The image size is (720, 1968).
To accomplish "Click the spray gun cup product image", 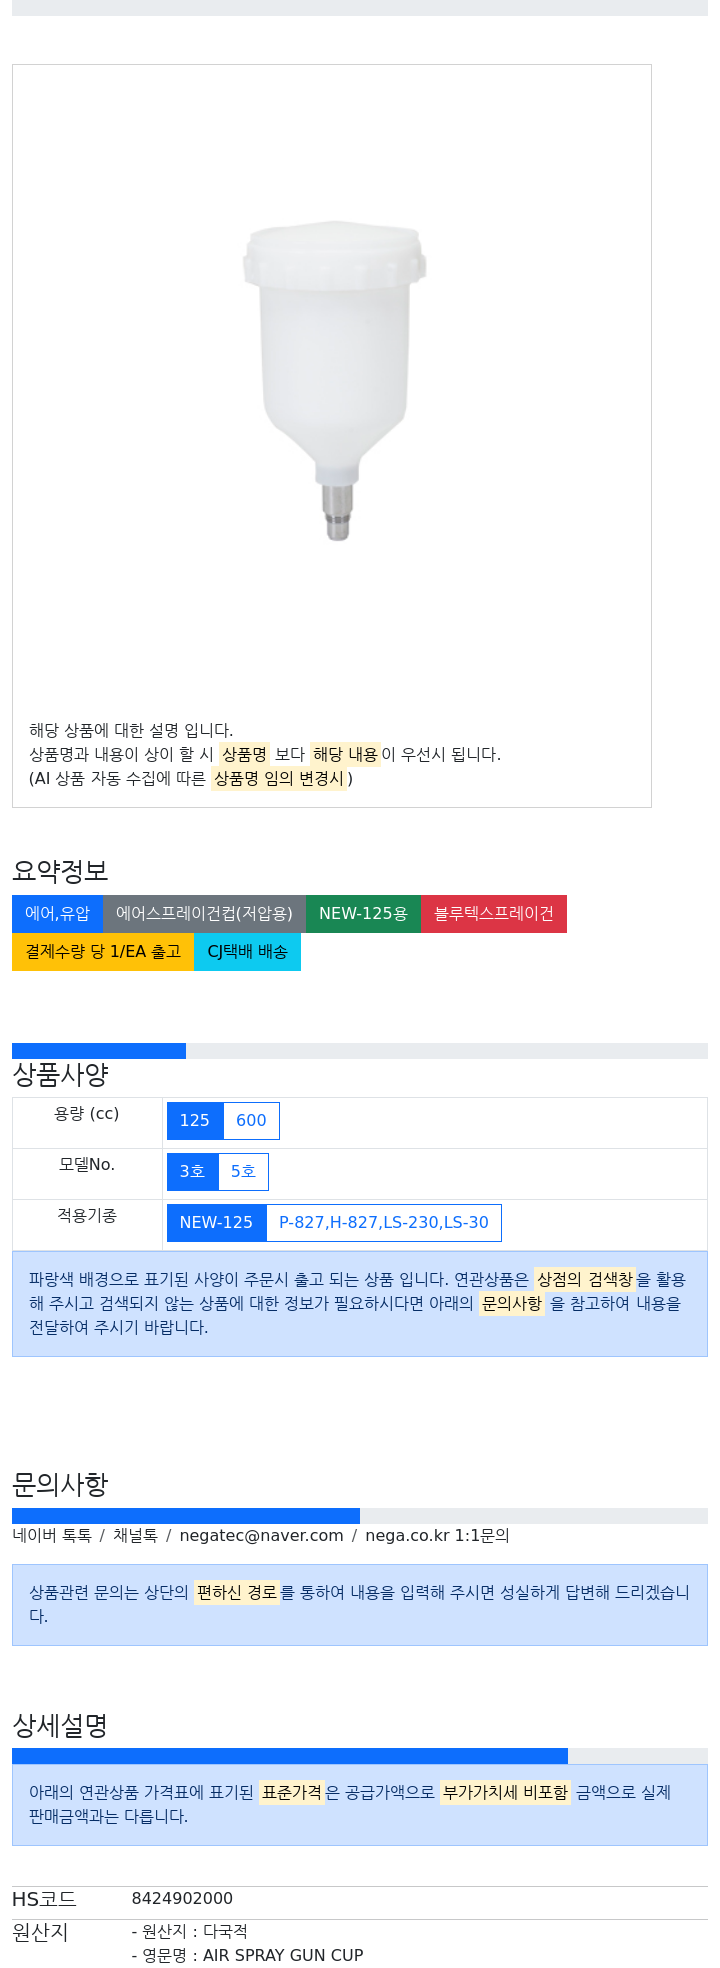I will click(334, 381).
